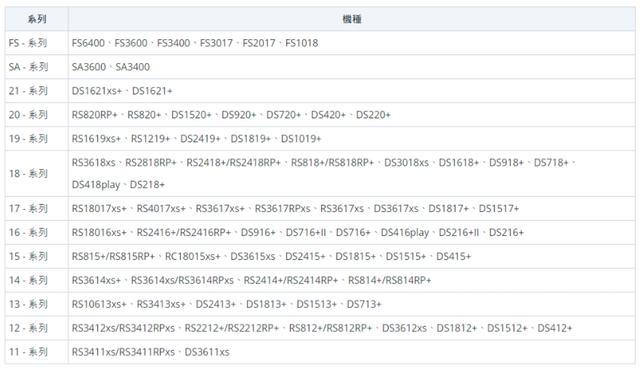Click model DS718+
This screenshot has width=640, height=371.
(551, 162)
